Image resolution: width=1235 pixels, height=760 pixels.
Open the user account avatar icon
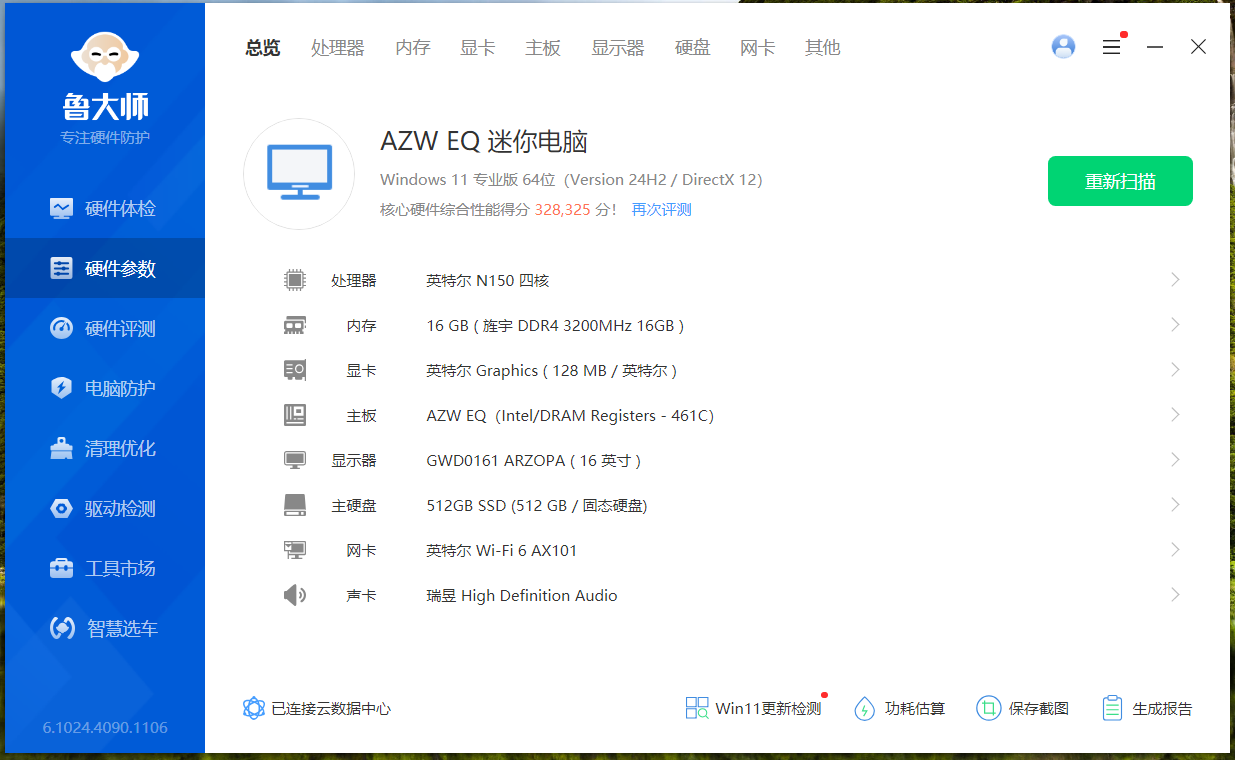pyautogui.click(x=1063, y=47)
